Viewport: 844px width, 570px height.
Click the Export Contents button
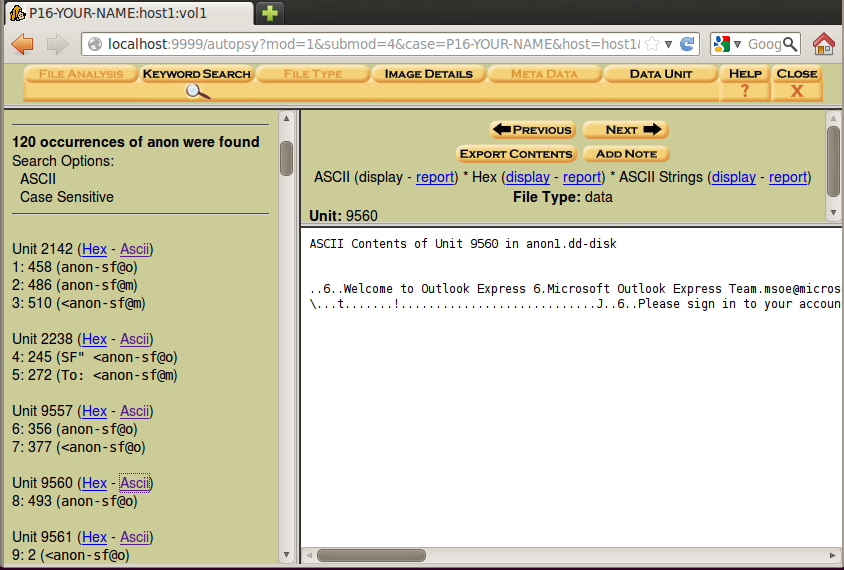[516, 154]
